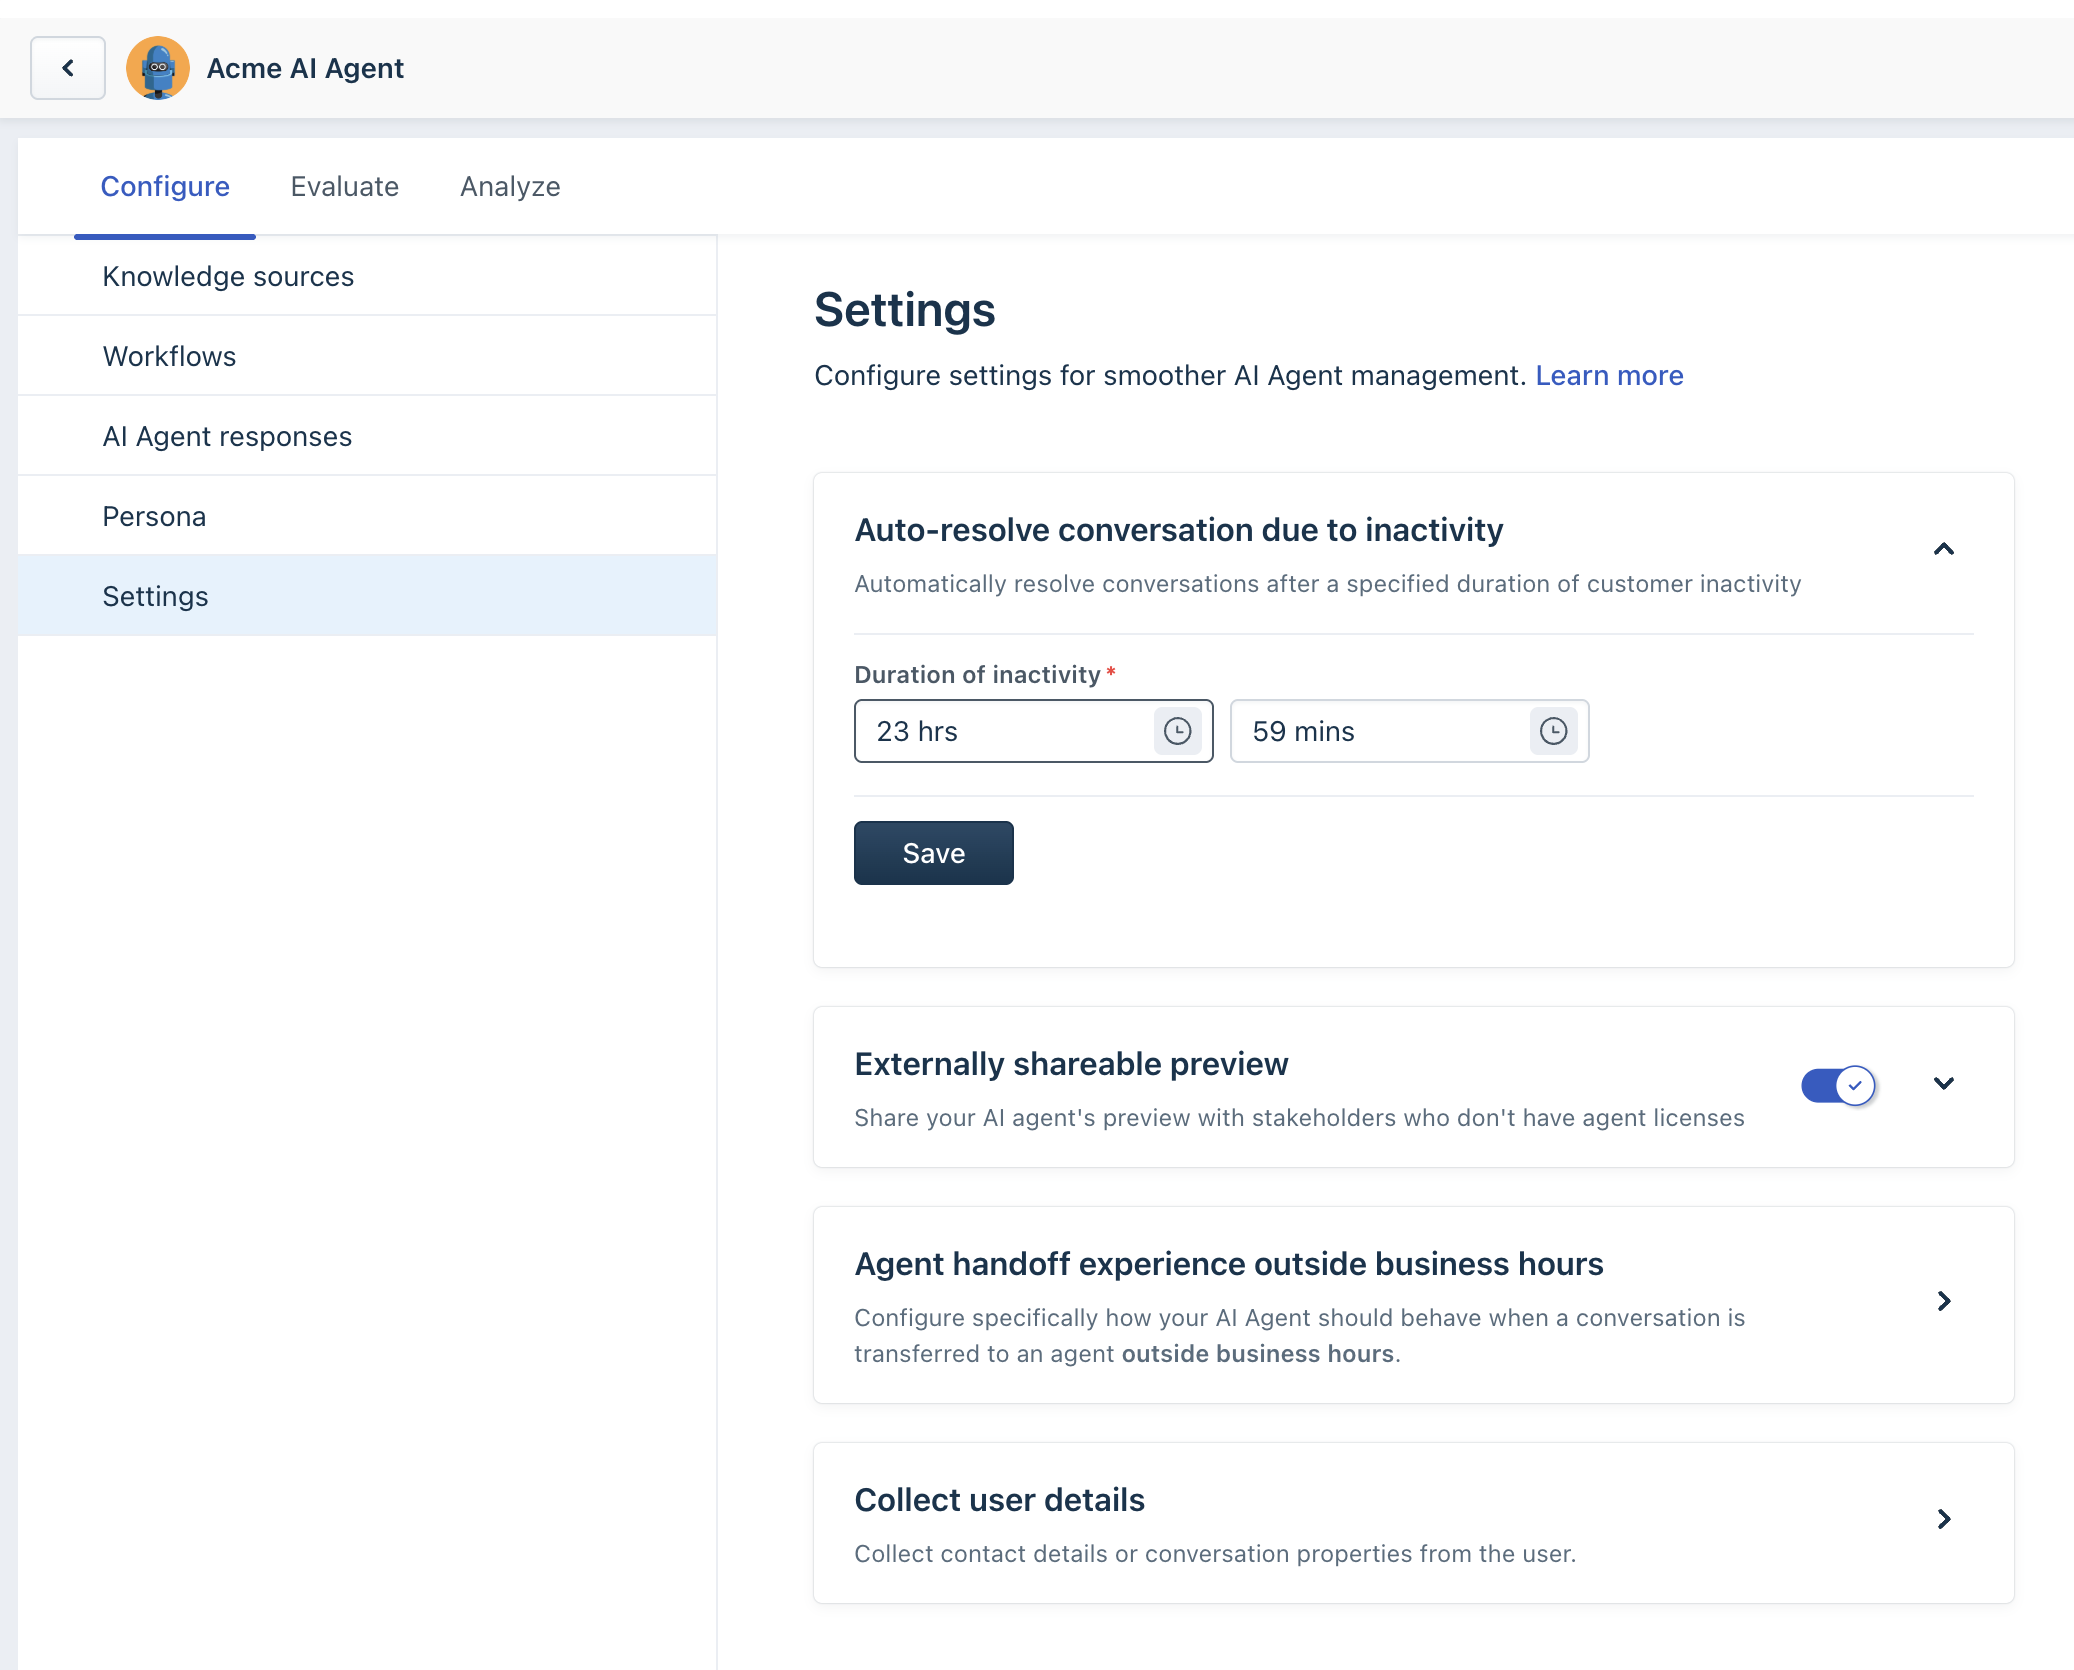Follow the Learn more link
This screenshot has width=2074, height=1670.
click(x=1609, y=375)
